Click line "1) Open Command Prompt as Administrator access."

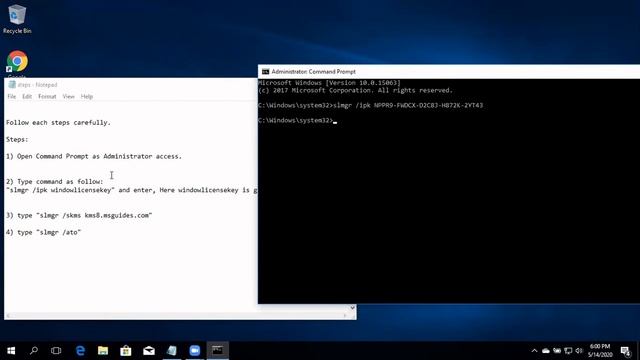click(94, 156)
